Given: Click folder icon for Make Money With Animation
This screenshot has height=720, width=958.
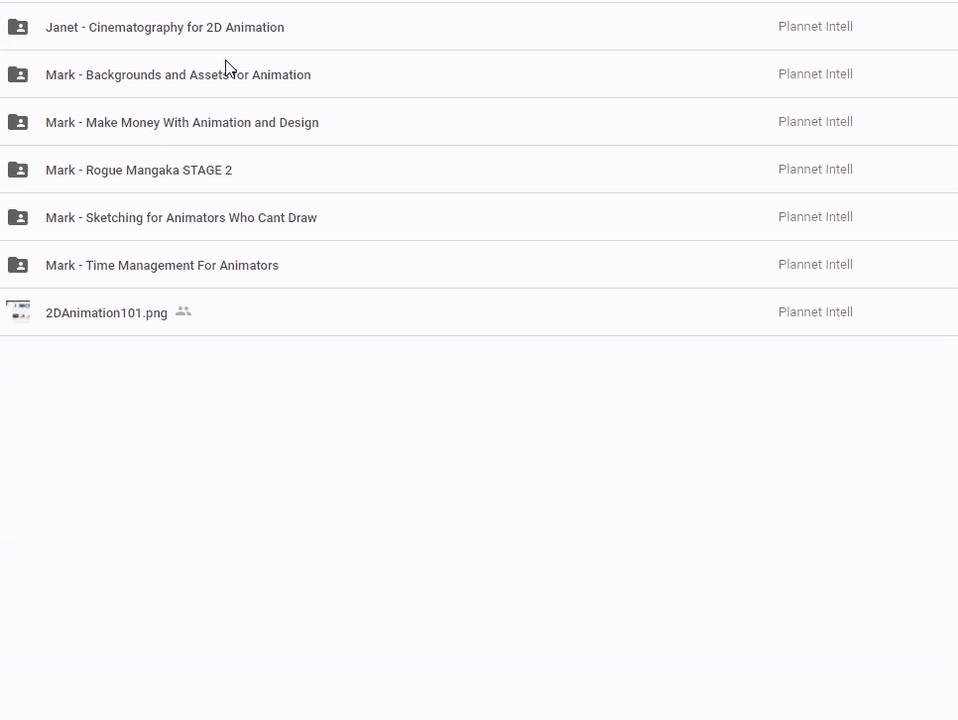Looking at the screenshot, I should [18, 122].
